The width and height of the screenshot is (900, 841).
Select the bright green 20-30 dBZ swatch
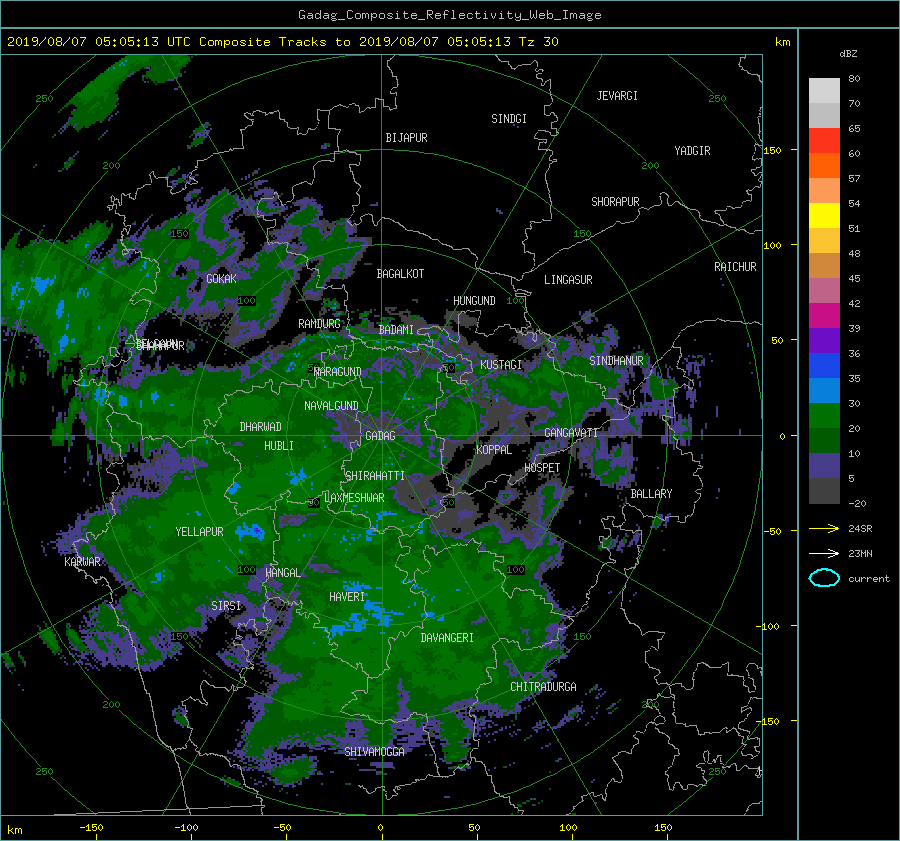coord(824,415)
